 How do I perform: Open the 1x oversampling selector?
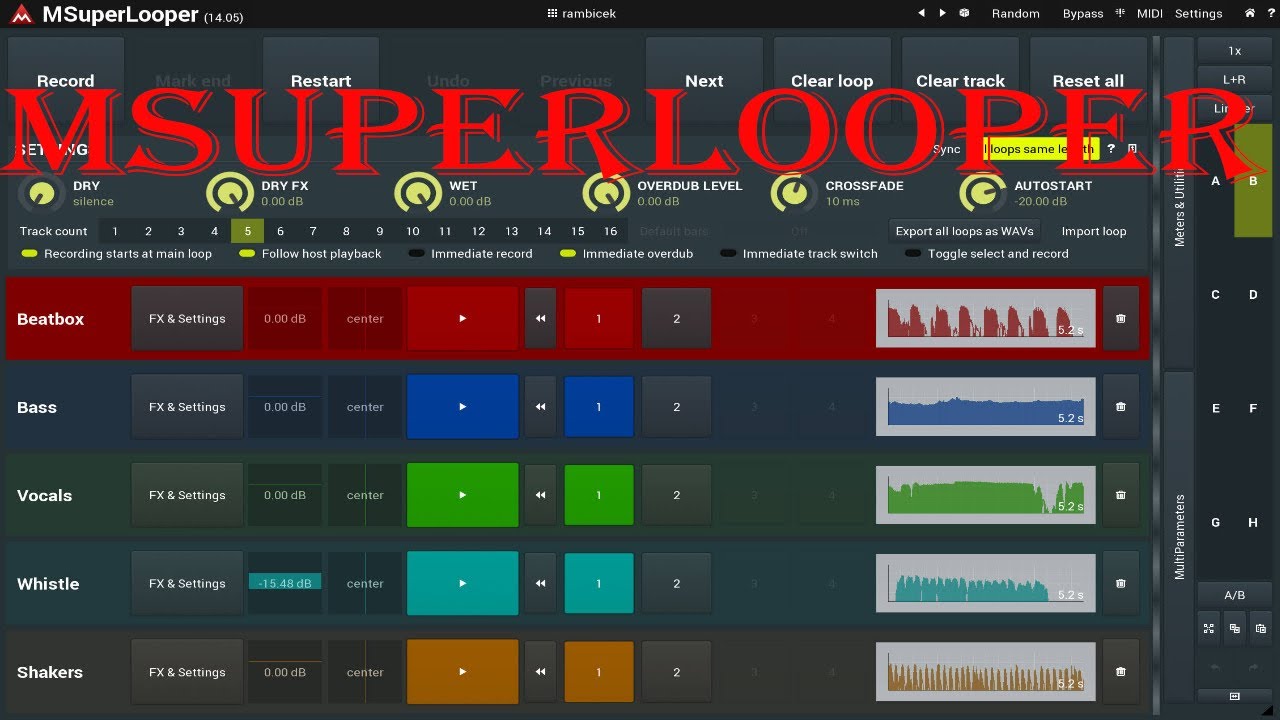1235,50
